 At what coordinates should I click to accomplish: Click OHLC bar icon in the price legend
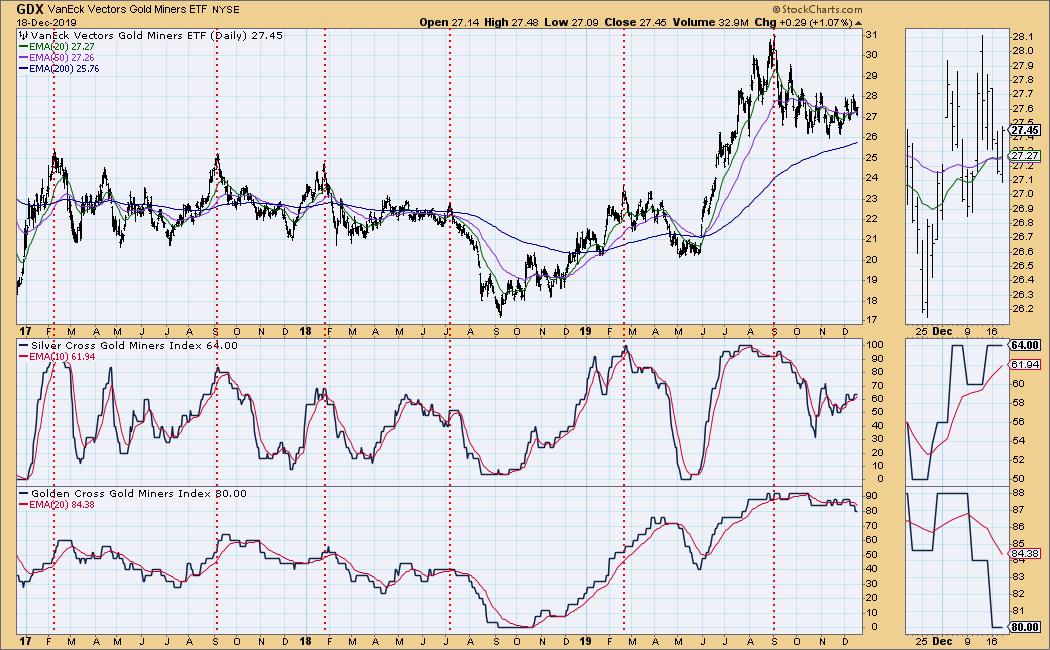pos(23,35)
